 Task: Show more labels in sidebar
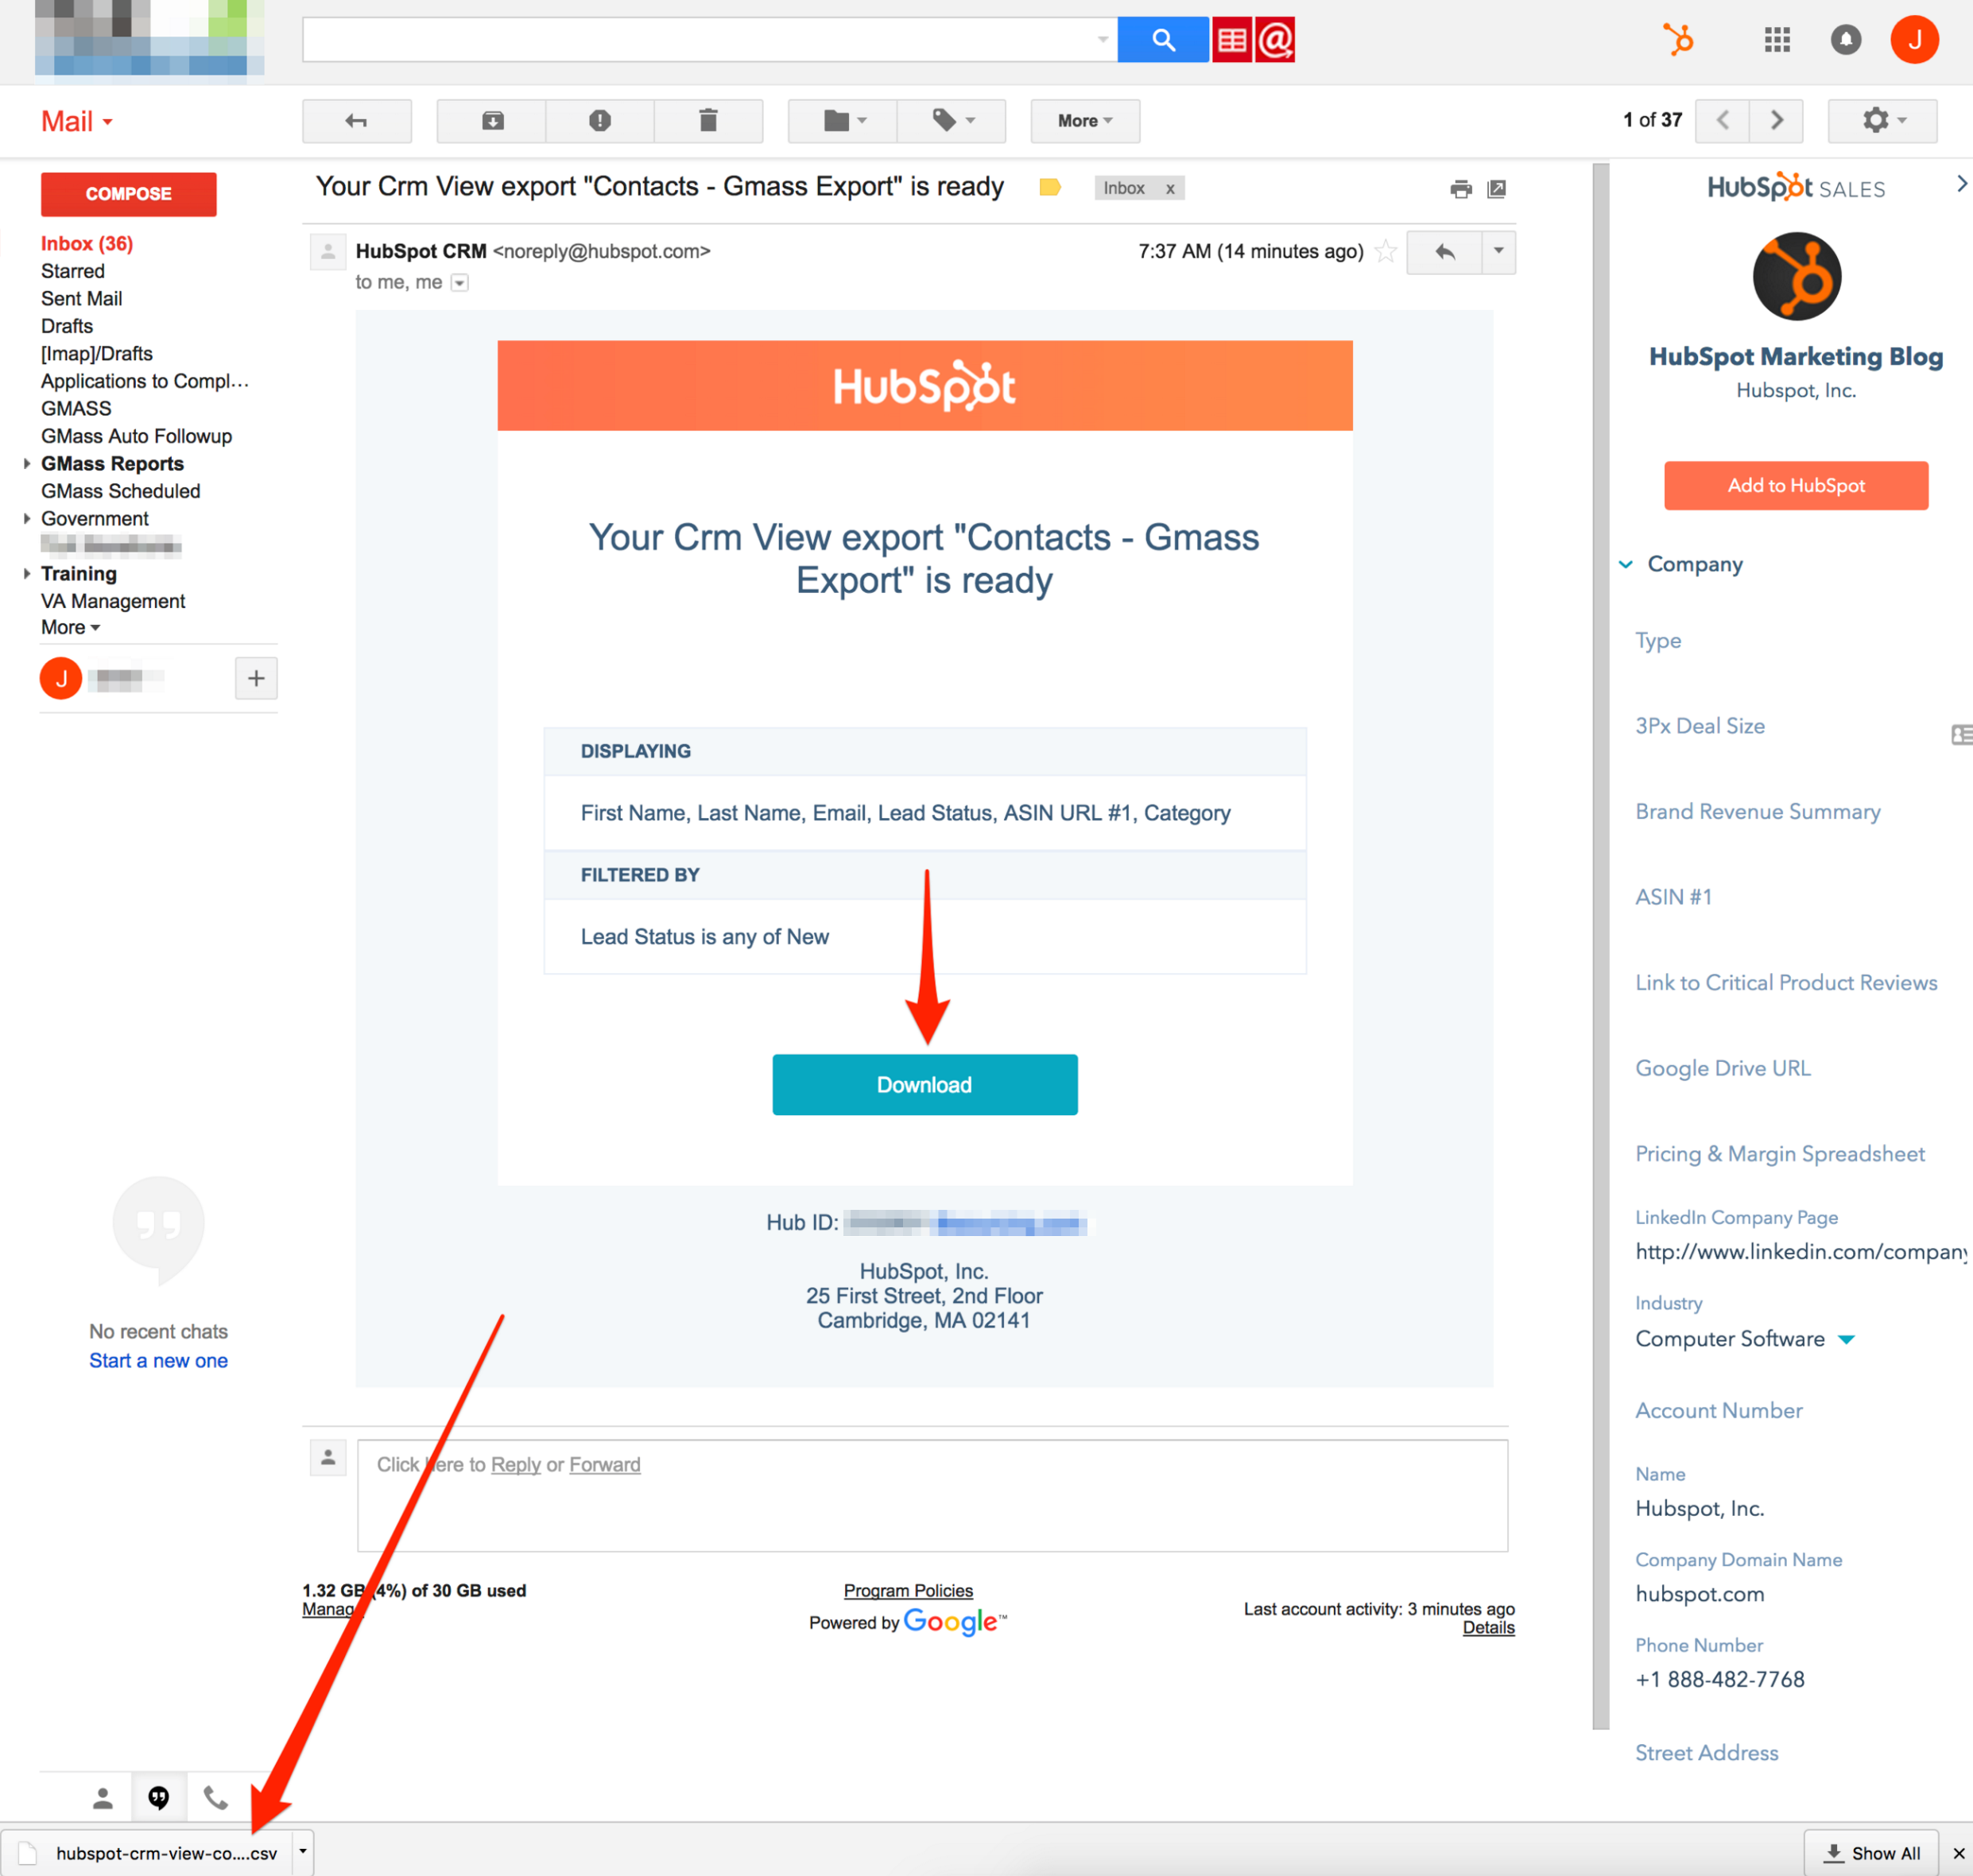pos(70,628)
